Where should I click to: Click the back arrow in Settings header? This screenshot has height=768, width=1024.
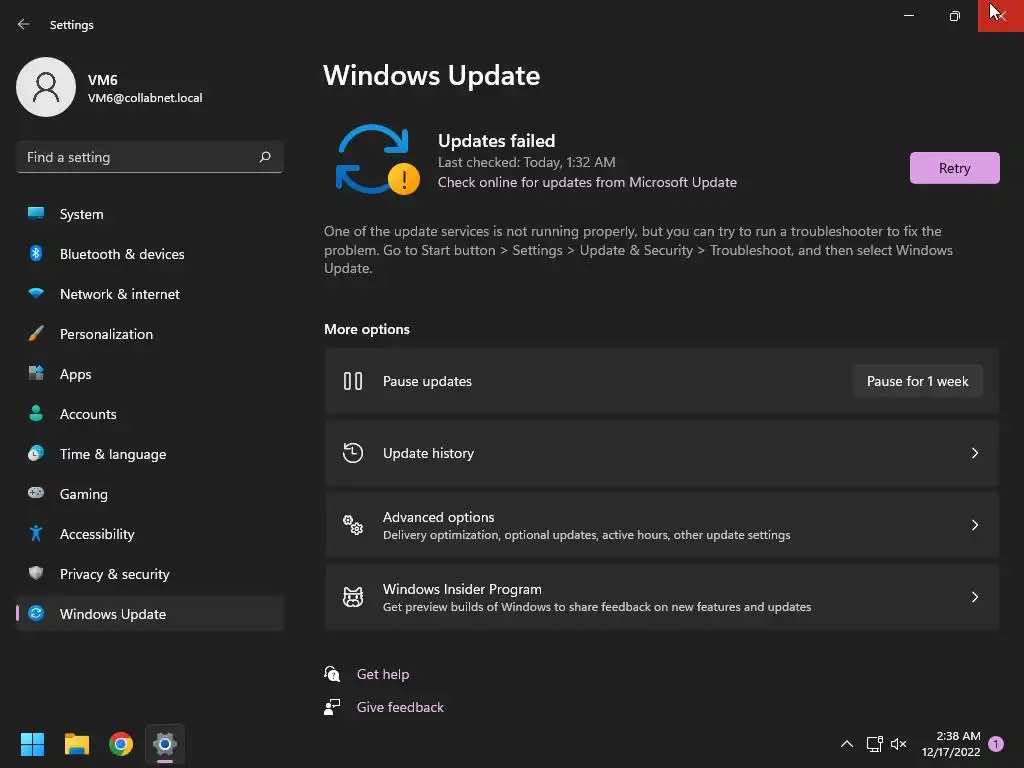[x=24, y=24]
